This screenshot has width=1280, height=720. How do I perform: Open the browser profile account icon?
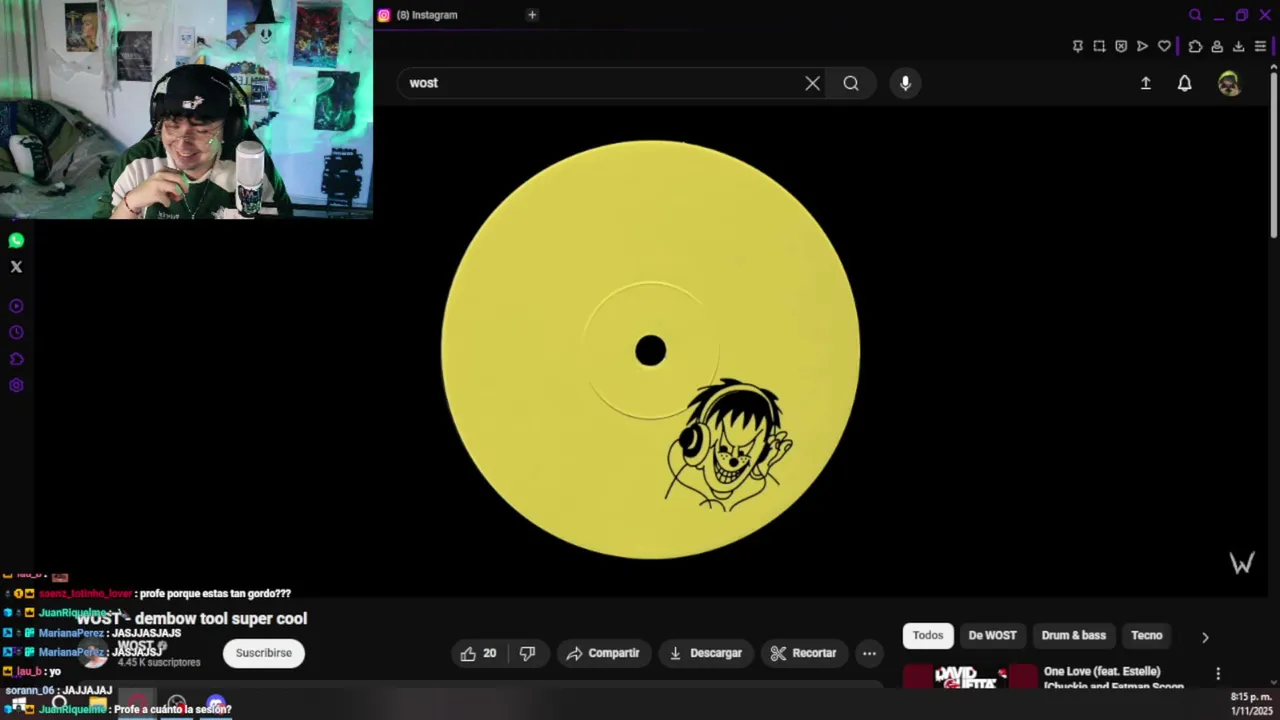click(1217, 46)
